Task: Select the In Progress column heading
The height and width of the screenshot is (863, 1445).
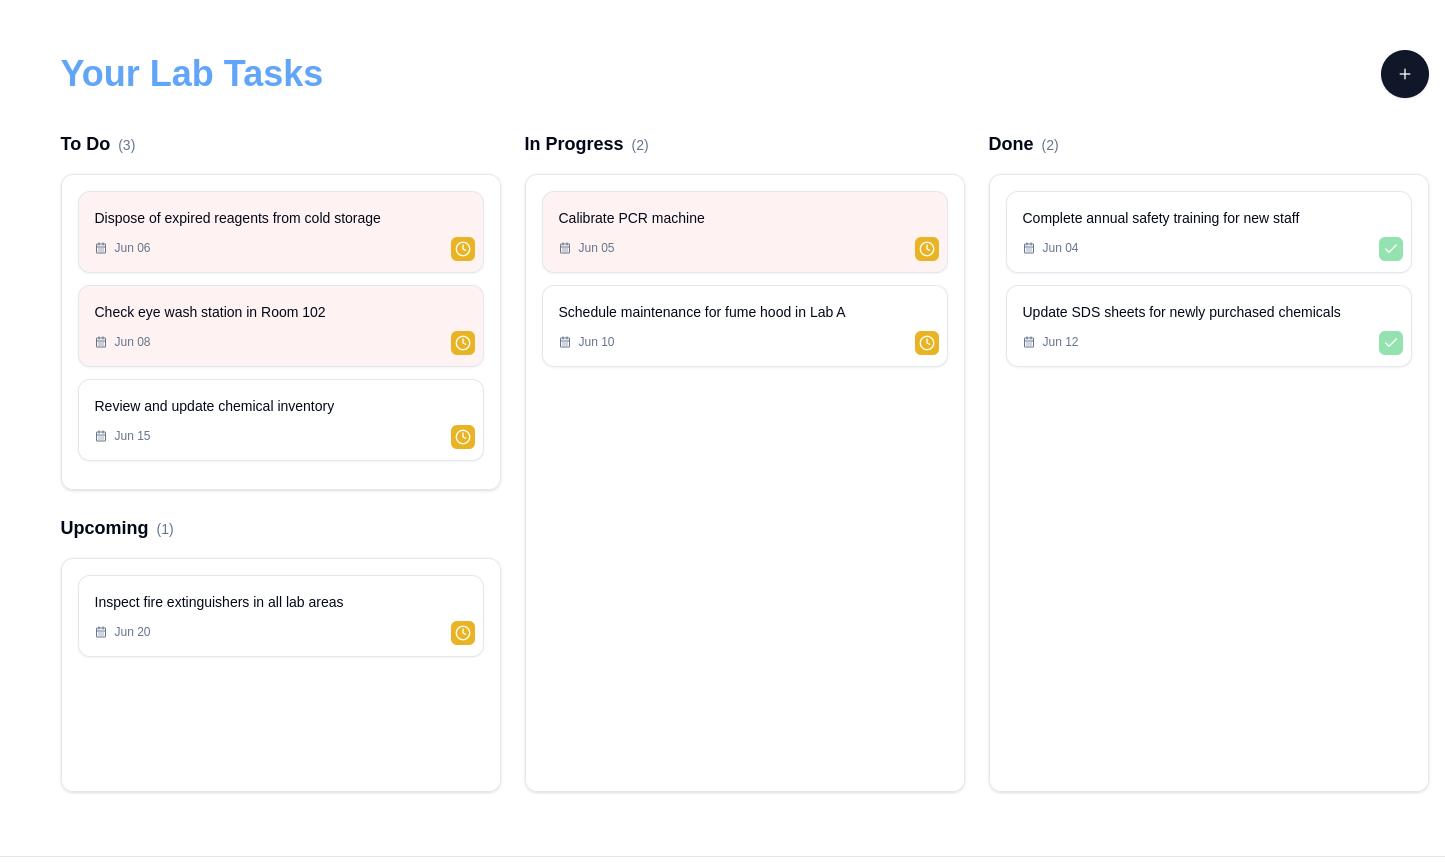Action: [573, 144]
